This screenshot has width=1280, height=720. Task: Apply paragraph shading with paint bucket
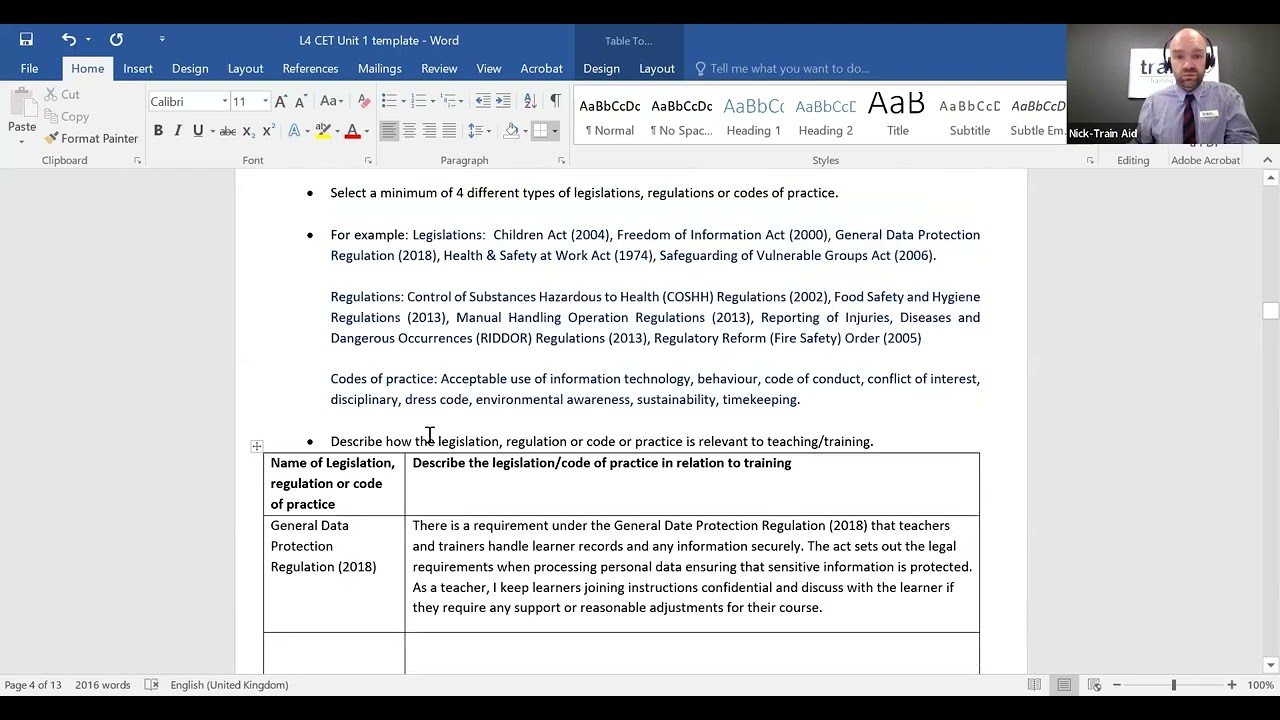pyautogui.click(x=511, y=131)
